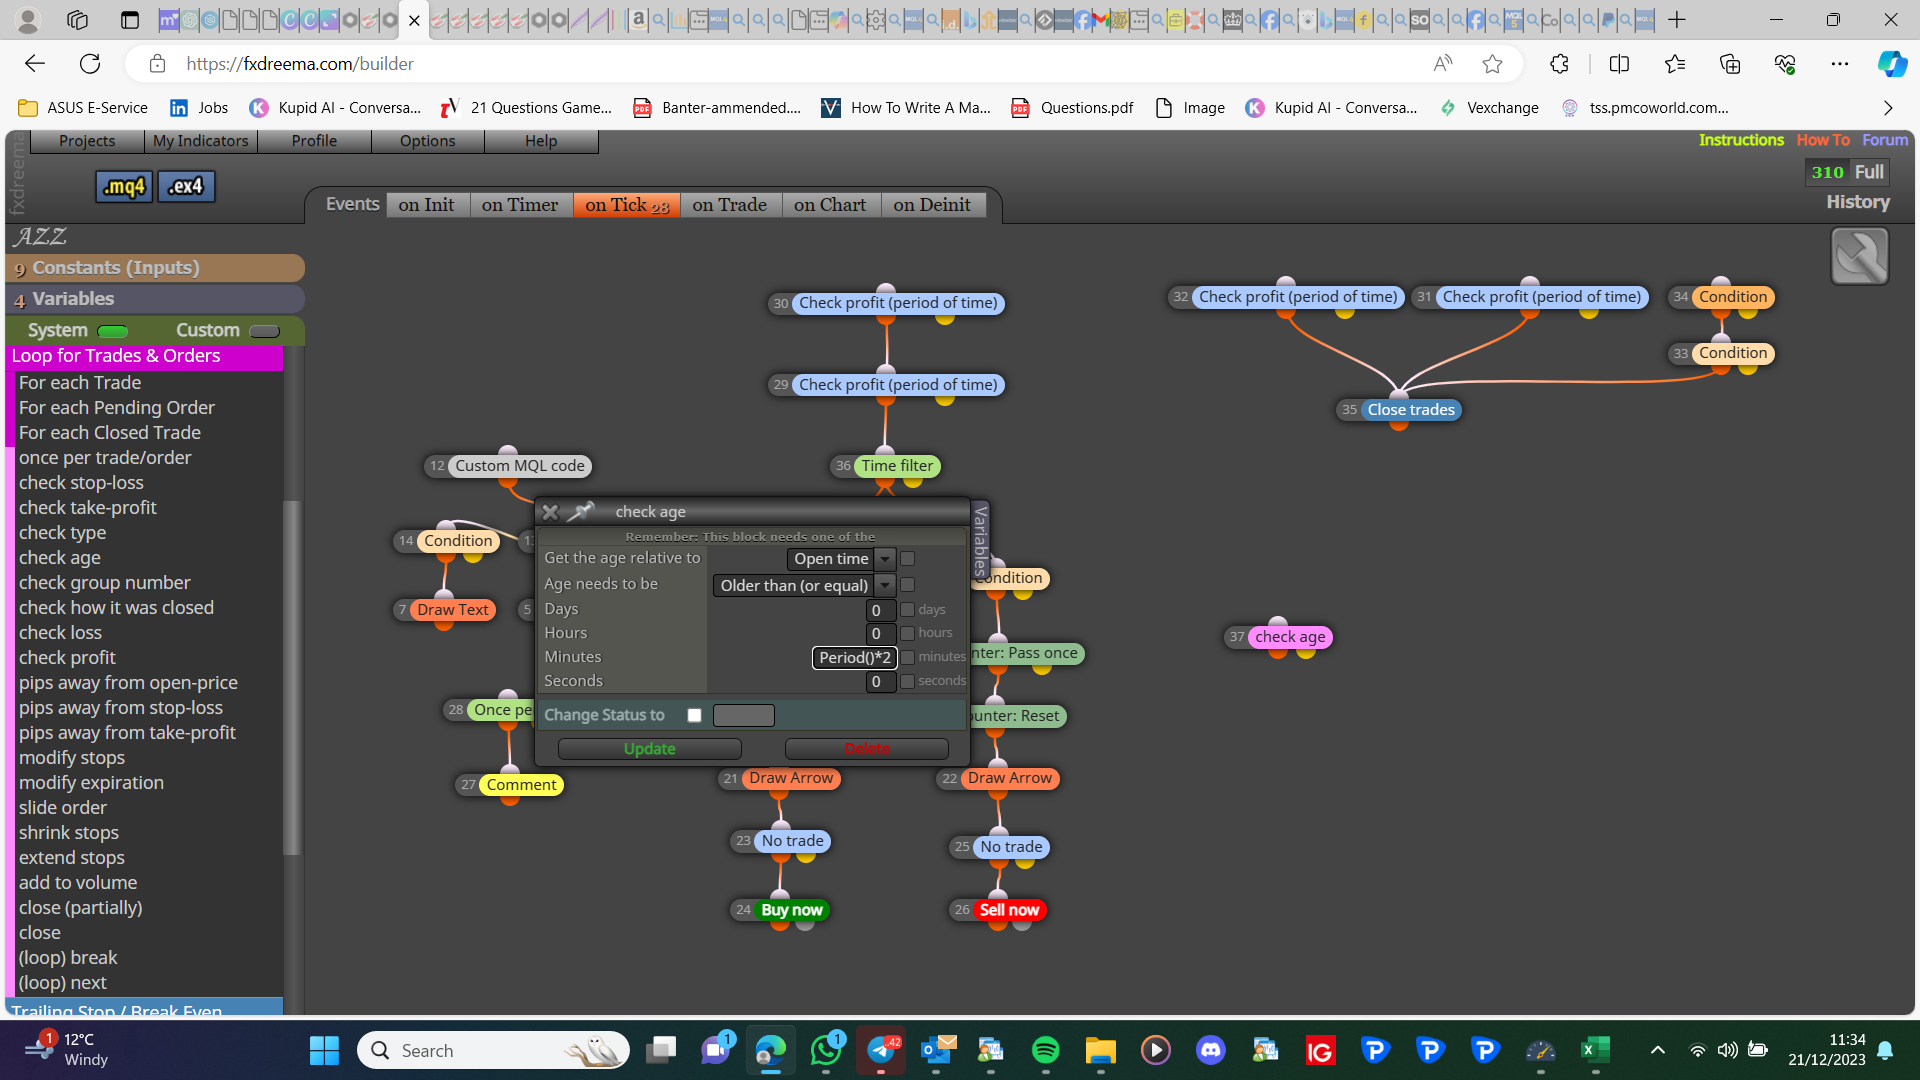Switch to the on Timer tab

tap(520, 205)
